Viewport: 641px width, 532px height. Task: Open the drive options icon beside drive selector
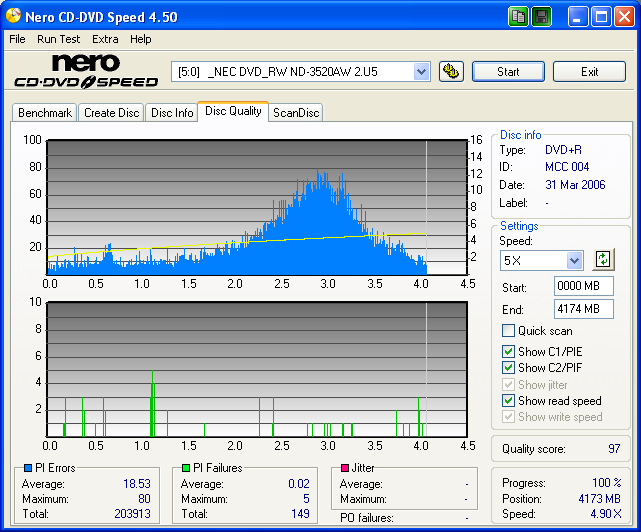pos(451,72)
